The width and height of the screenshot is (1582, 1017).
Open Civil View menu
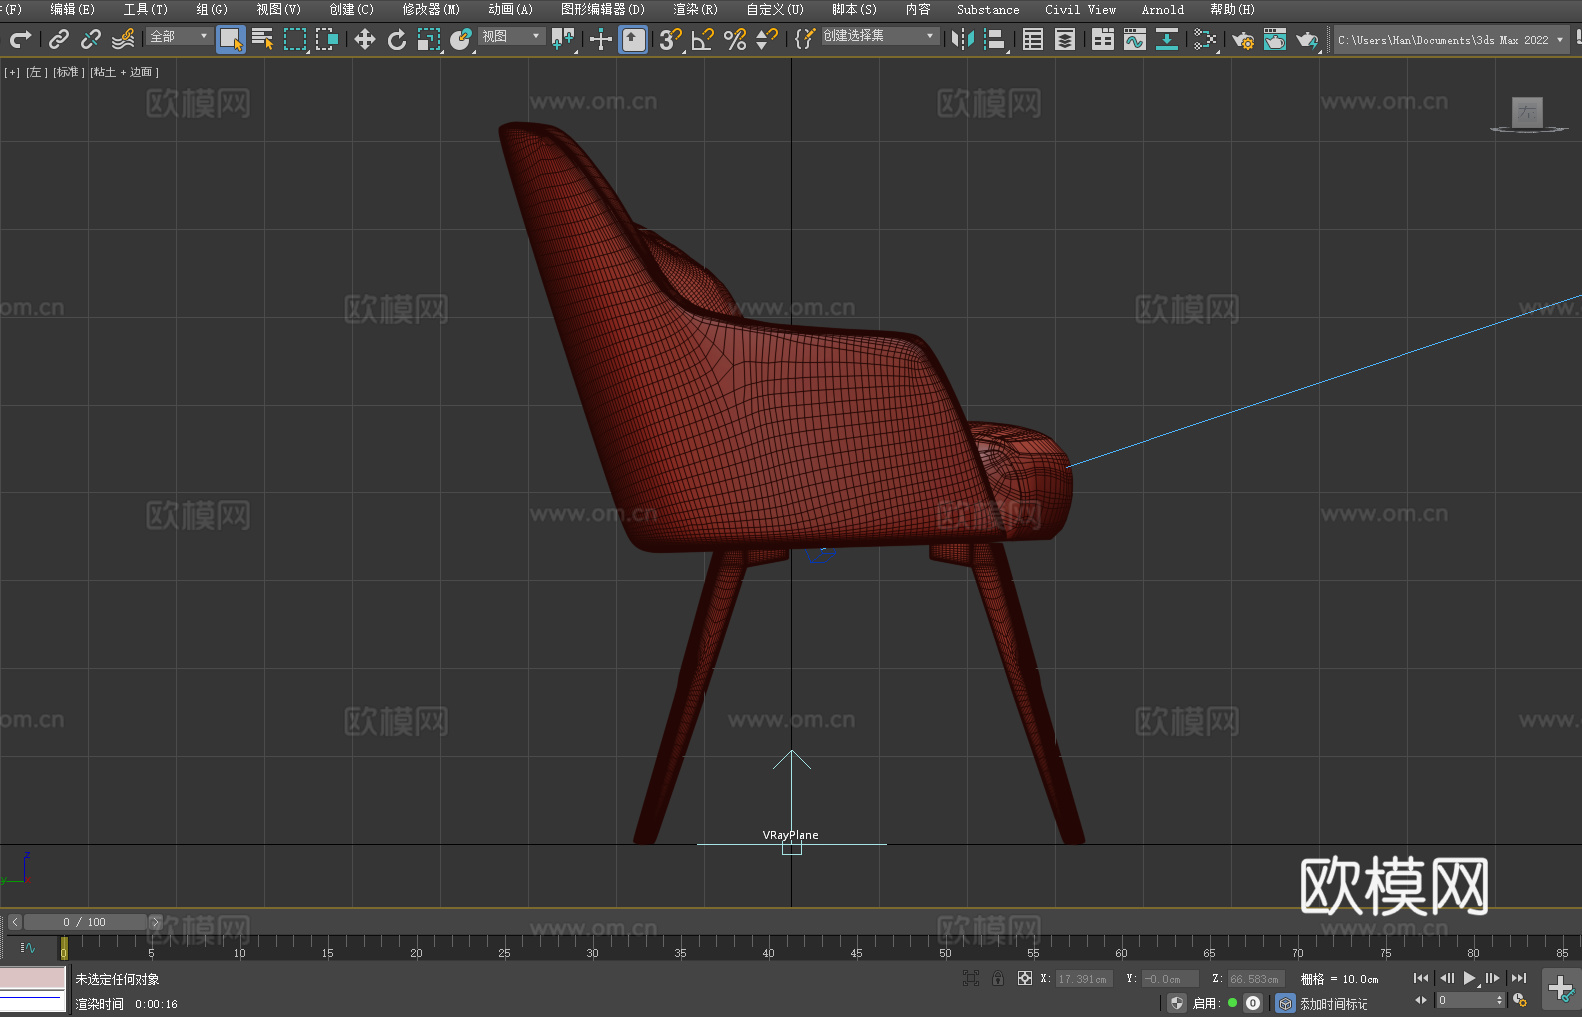click(1080, 9)
